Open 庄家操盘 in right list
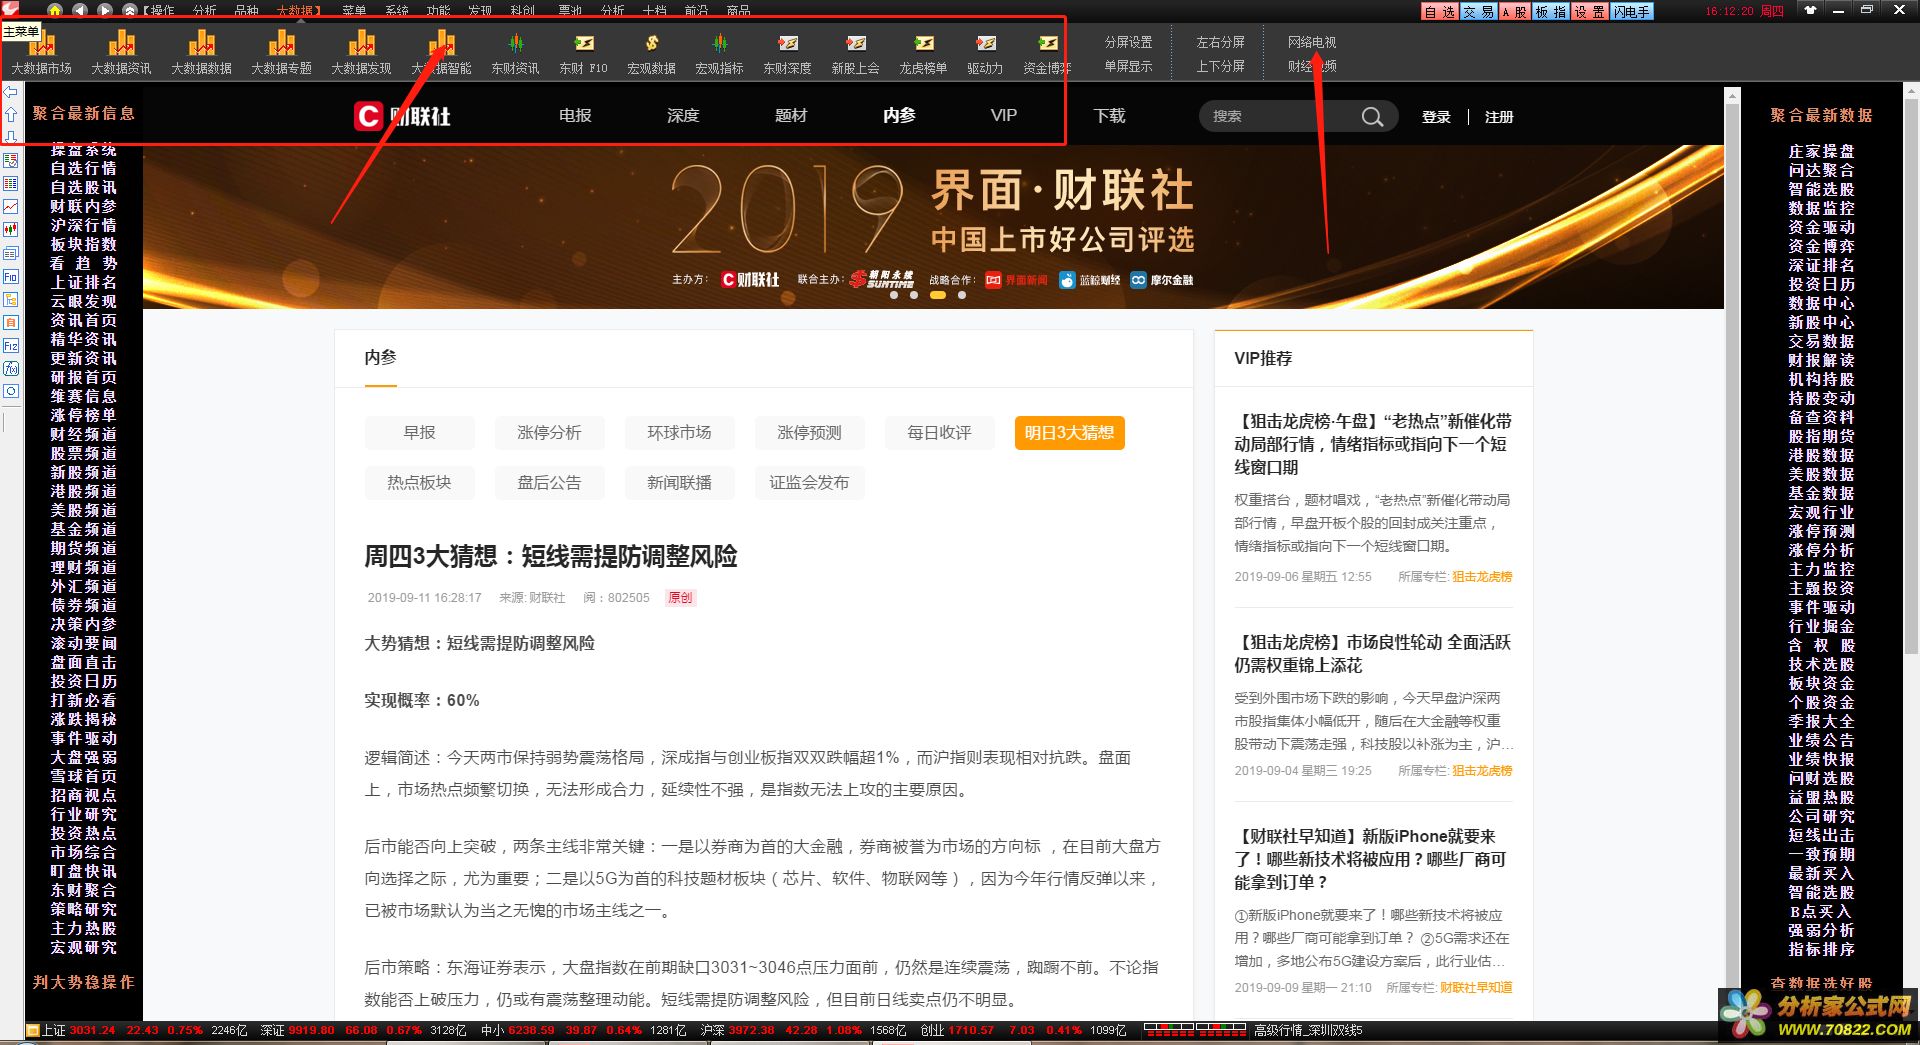 point(1821,152)
